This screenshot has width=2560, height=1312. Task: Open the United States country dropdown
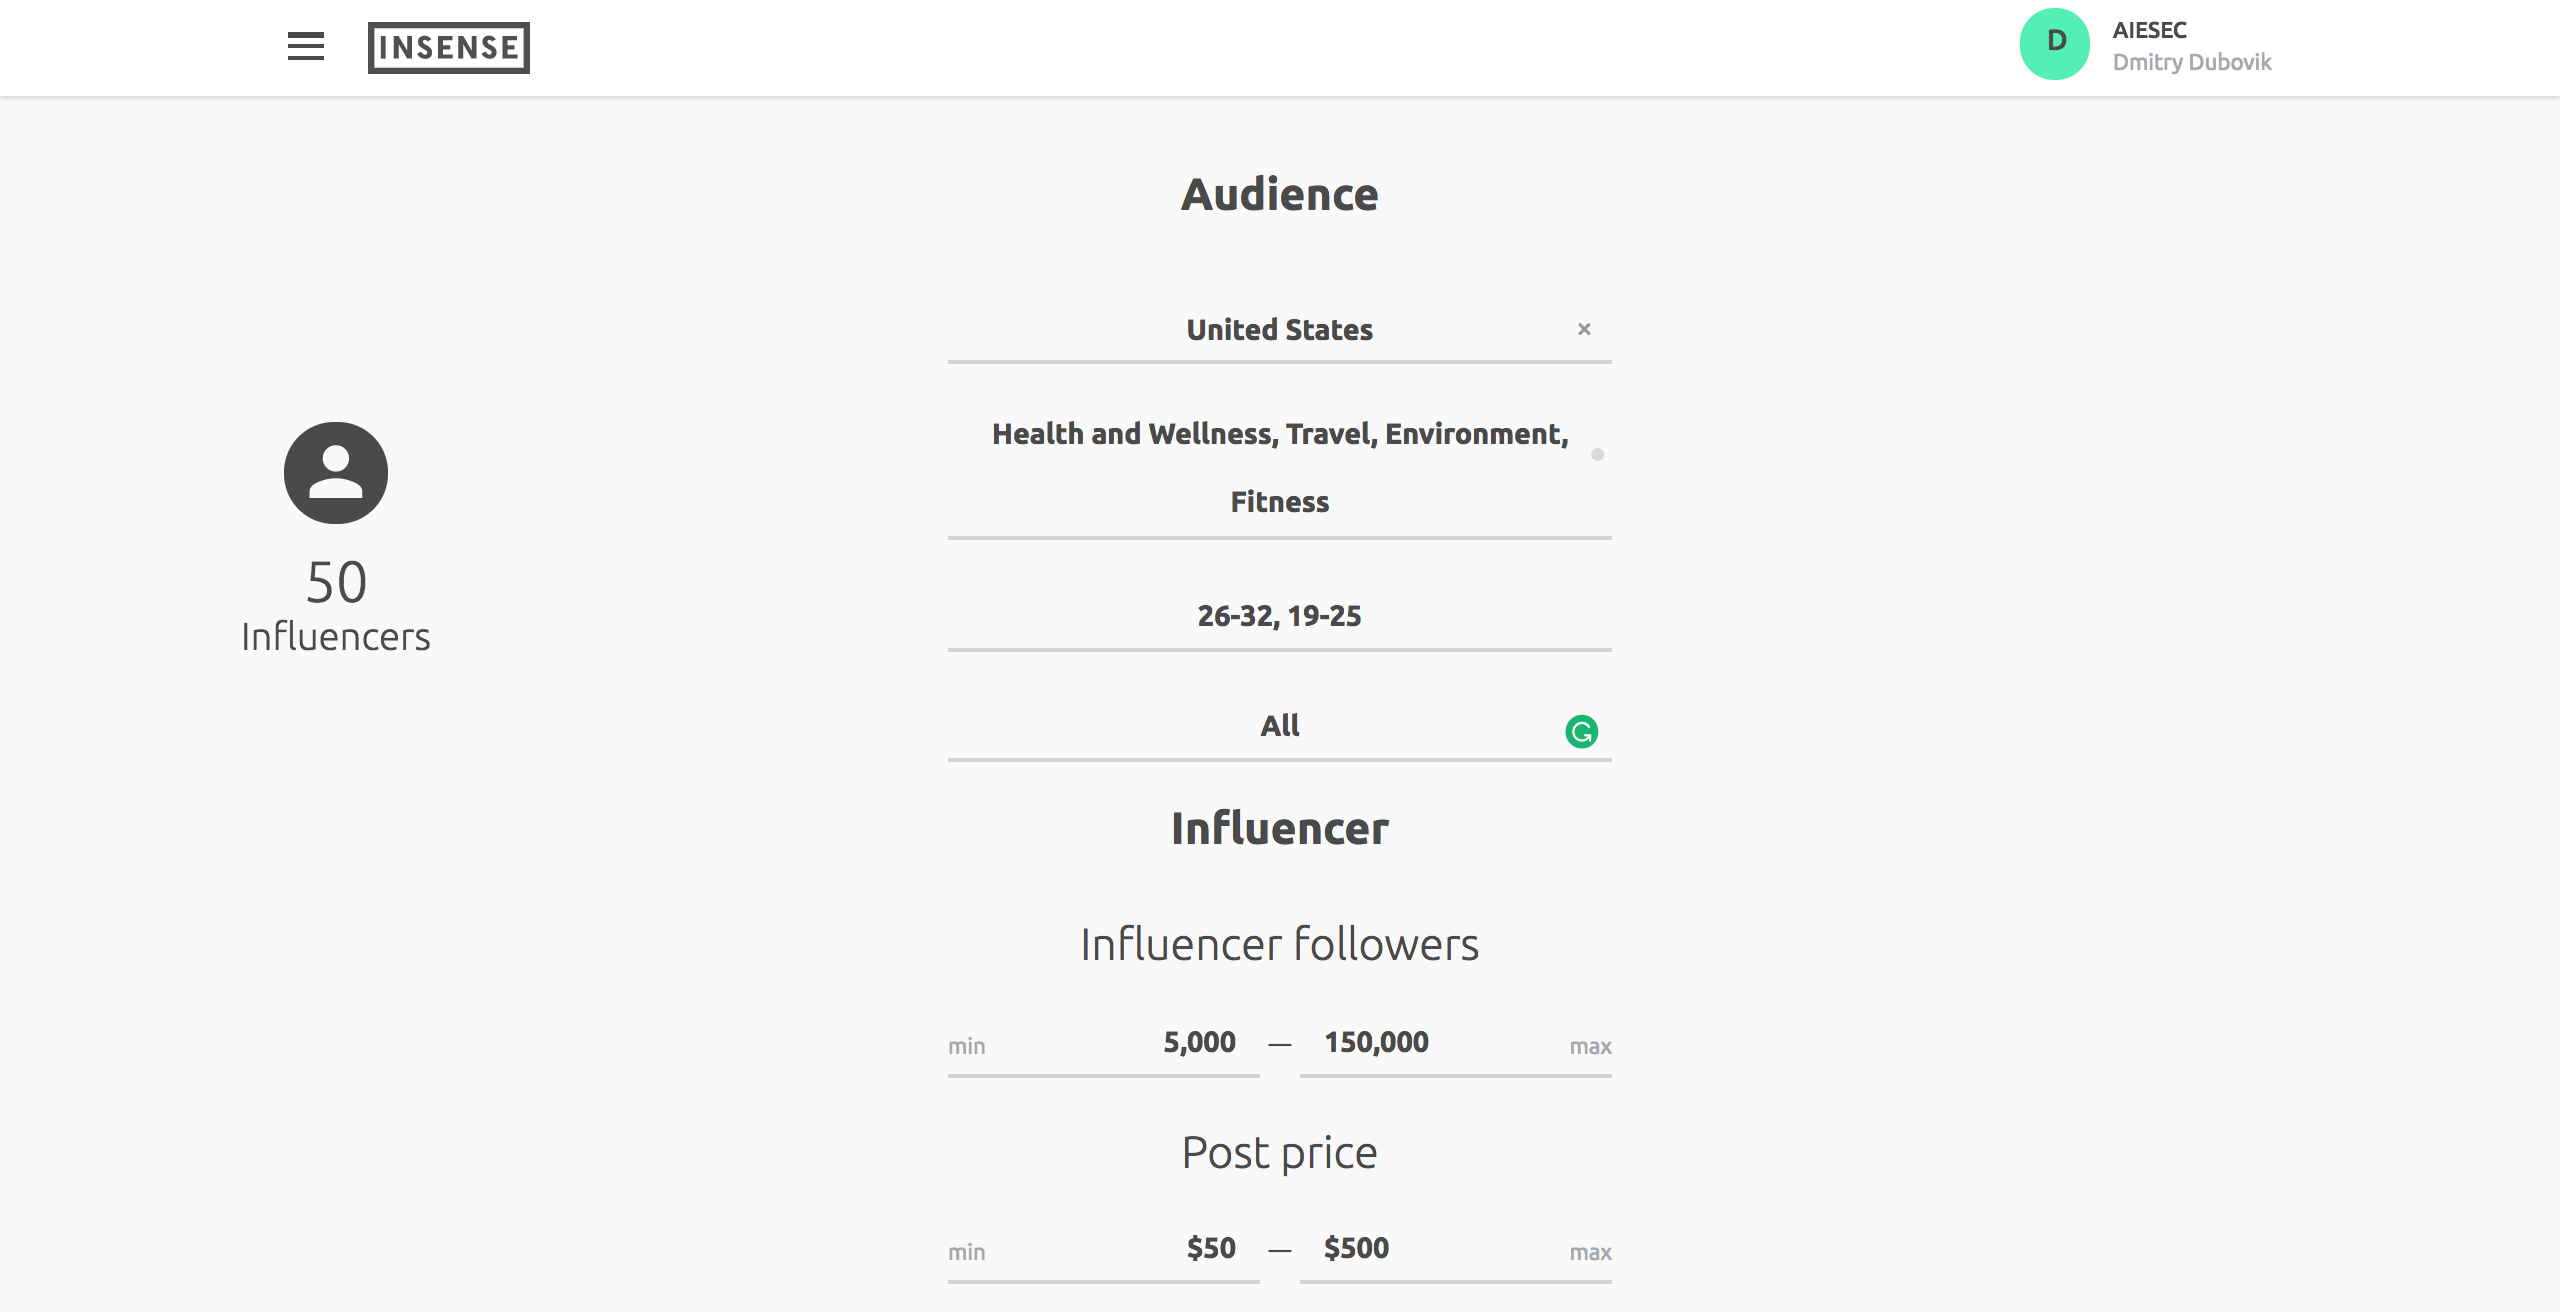(x=1278, y=330)
